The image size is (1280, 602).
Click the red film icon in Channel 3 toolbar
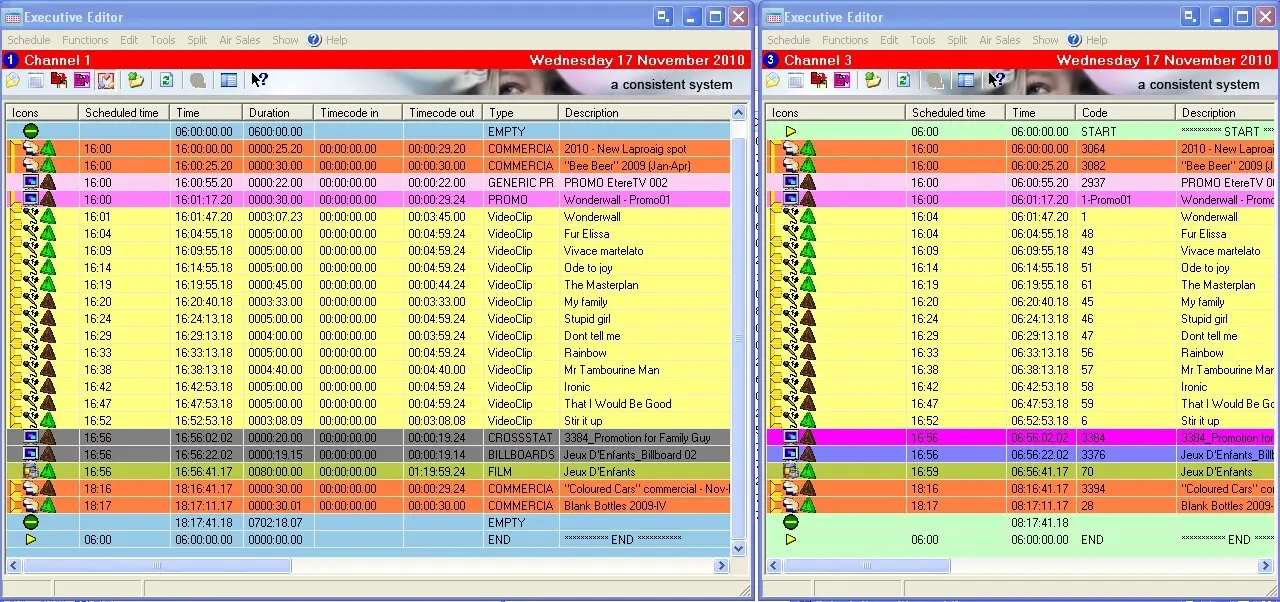coord(819,81)
